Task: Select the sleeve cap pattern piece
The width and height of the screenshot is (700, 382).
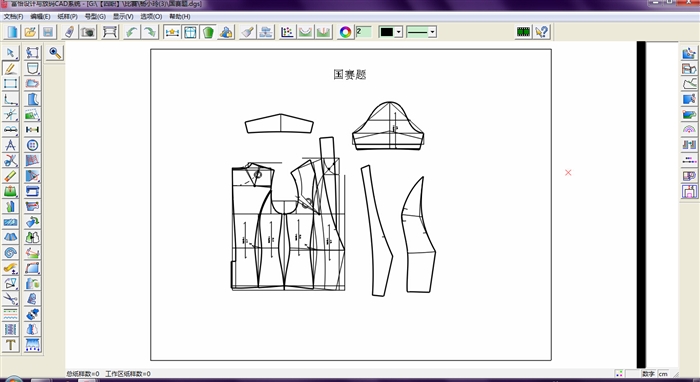Action: [x=388, y=126]
